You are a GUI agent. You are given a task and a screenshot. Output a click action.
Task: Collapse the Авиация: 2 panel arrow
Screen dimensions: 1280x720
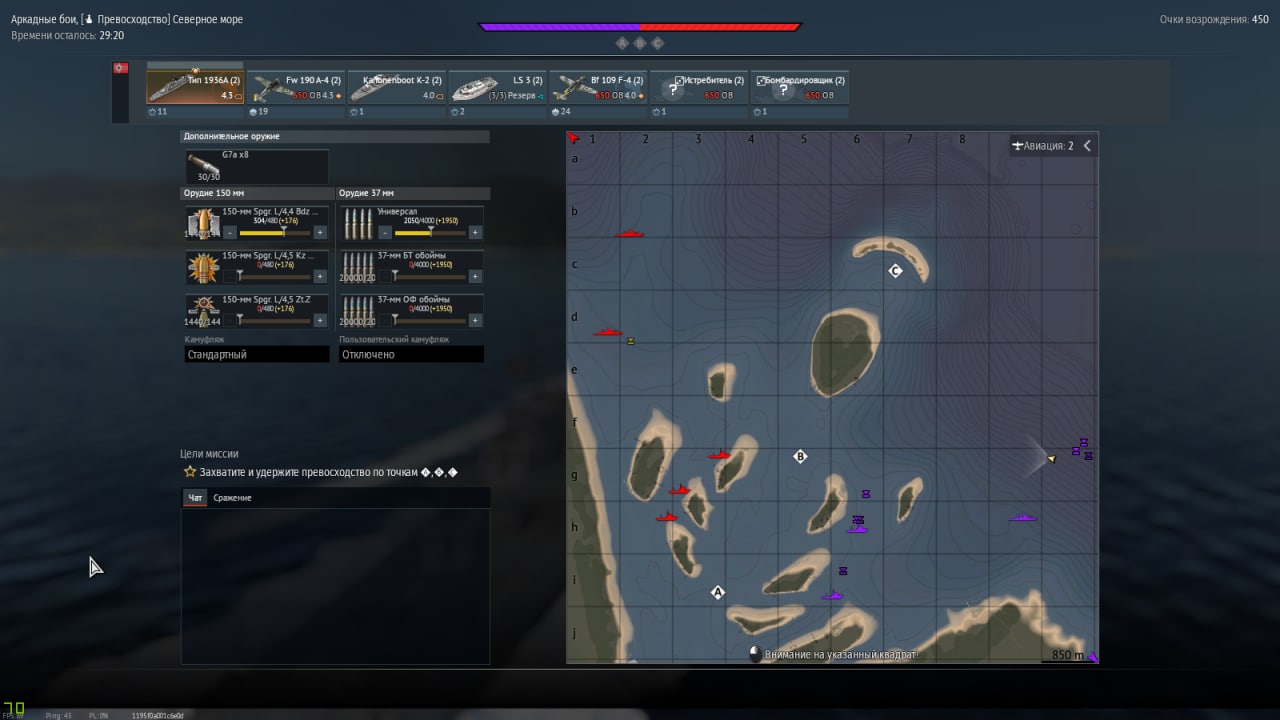click(1087, 146)
